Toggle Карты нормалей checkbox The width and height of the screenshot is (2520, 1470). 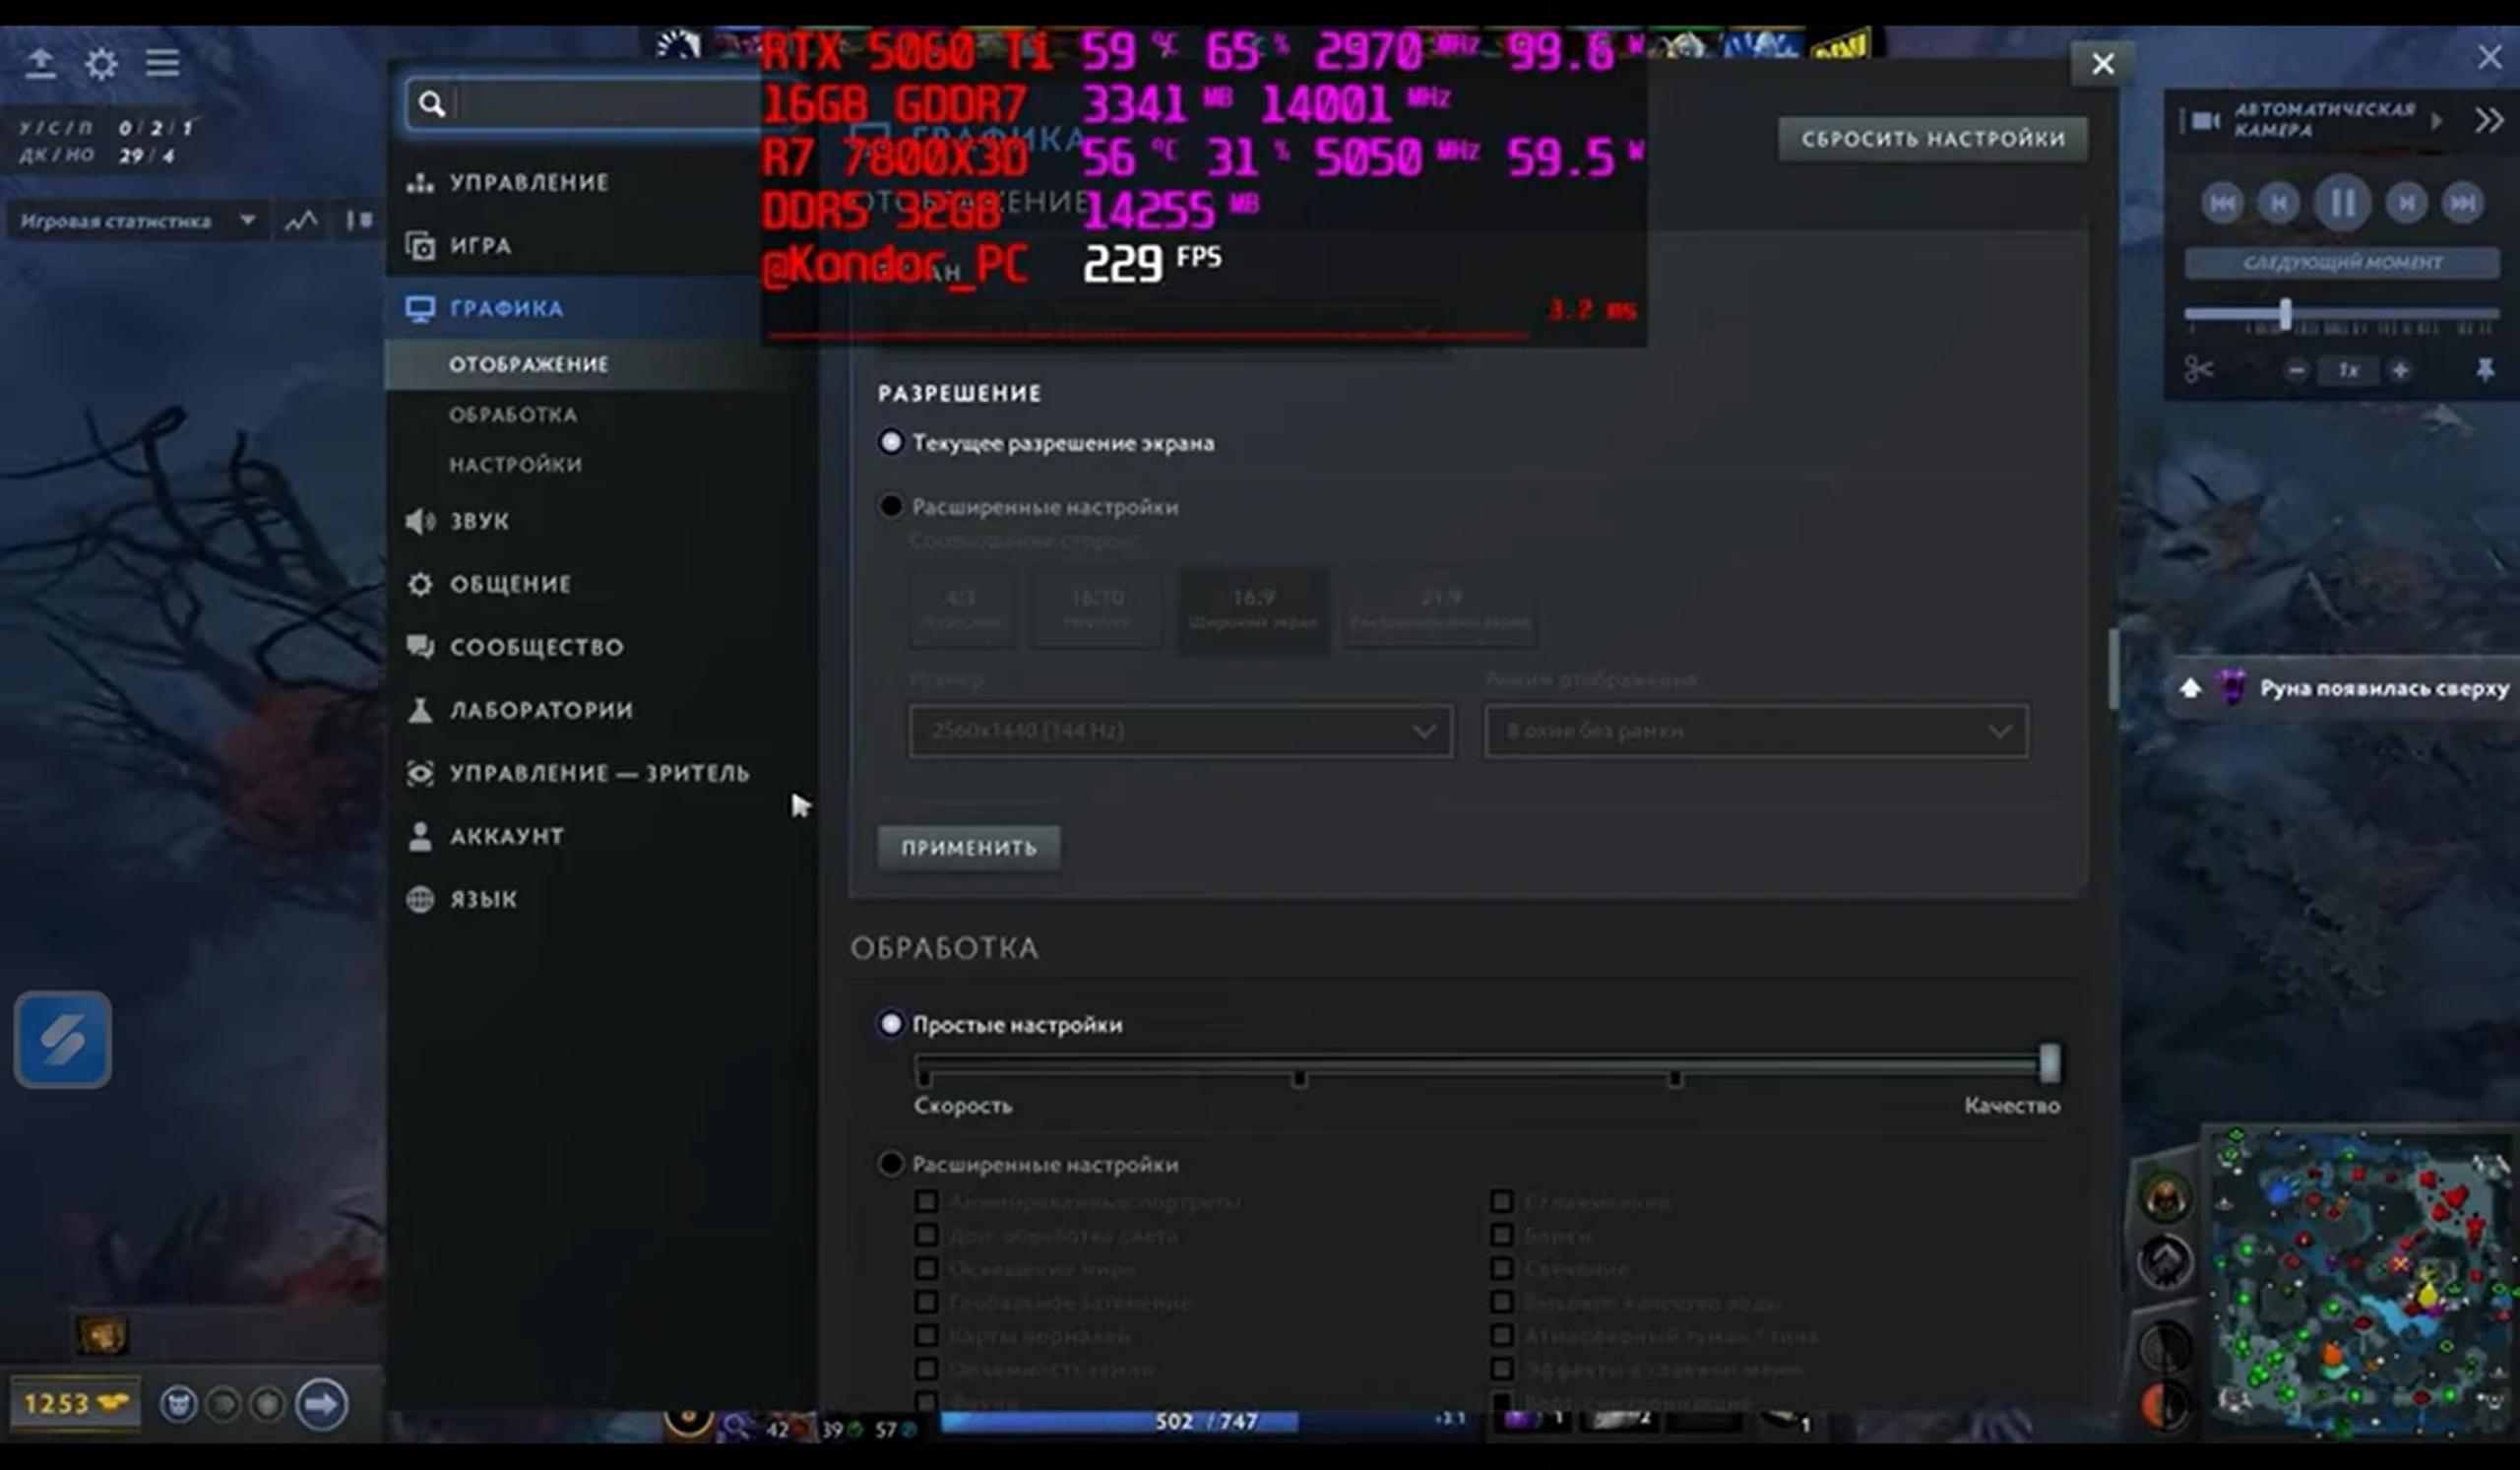coord(926,1335)
